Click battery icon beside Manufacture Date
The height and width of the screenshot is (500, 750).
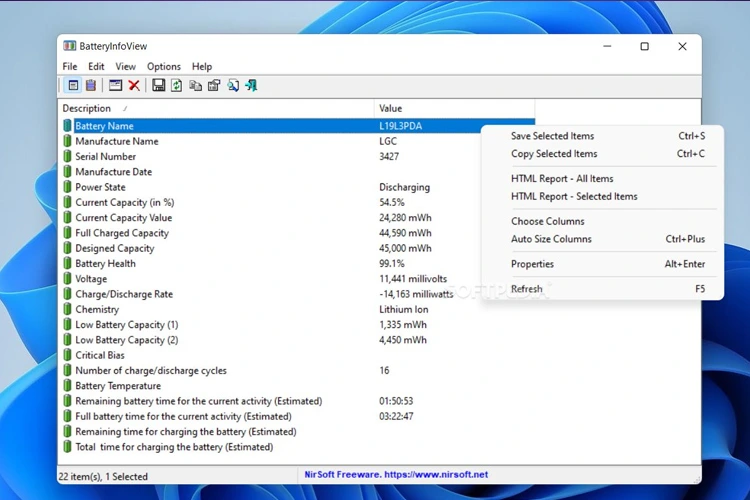[67, 172]
